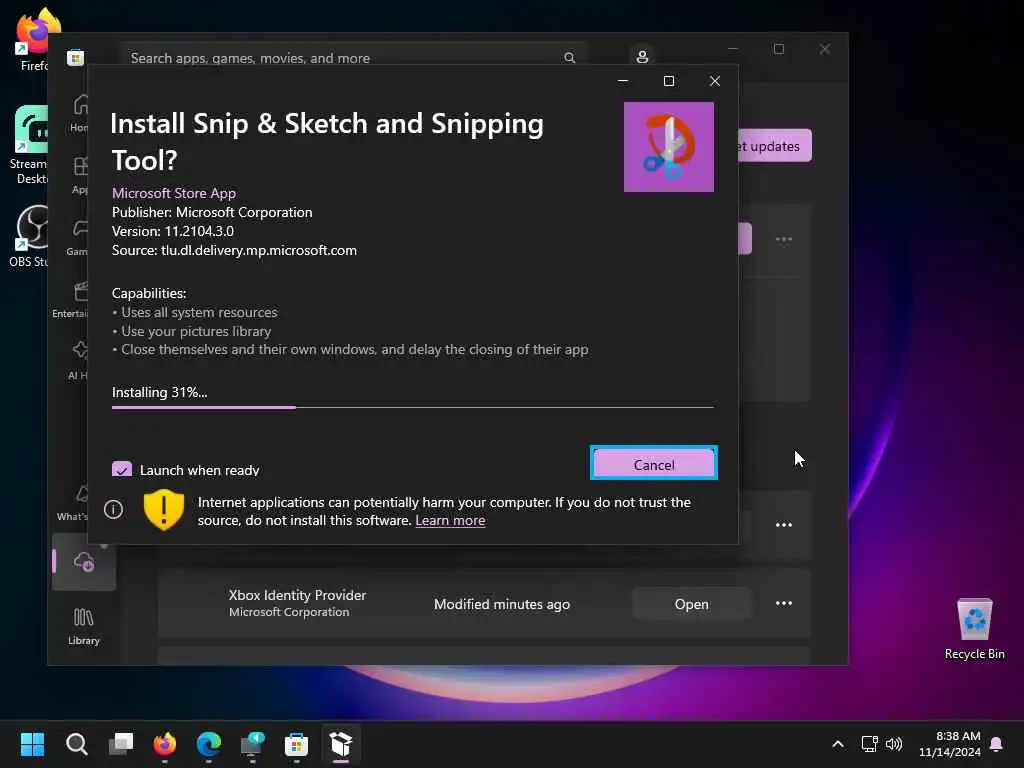Open notifications bell icon
Viewport: 1024px width, 768px height.
997,744
